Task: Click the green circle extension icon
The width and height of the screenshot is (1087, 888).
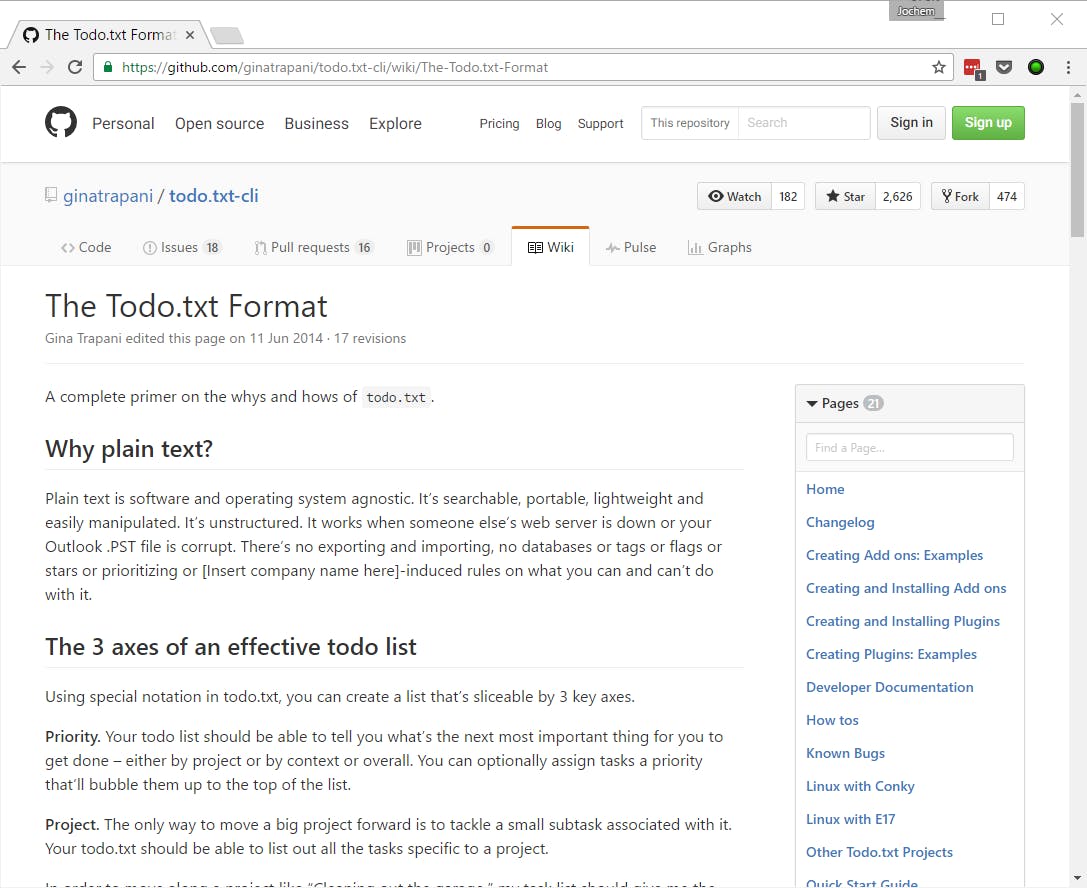Action: click(1036, 67)
